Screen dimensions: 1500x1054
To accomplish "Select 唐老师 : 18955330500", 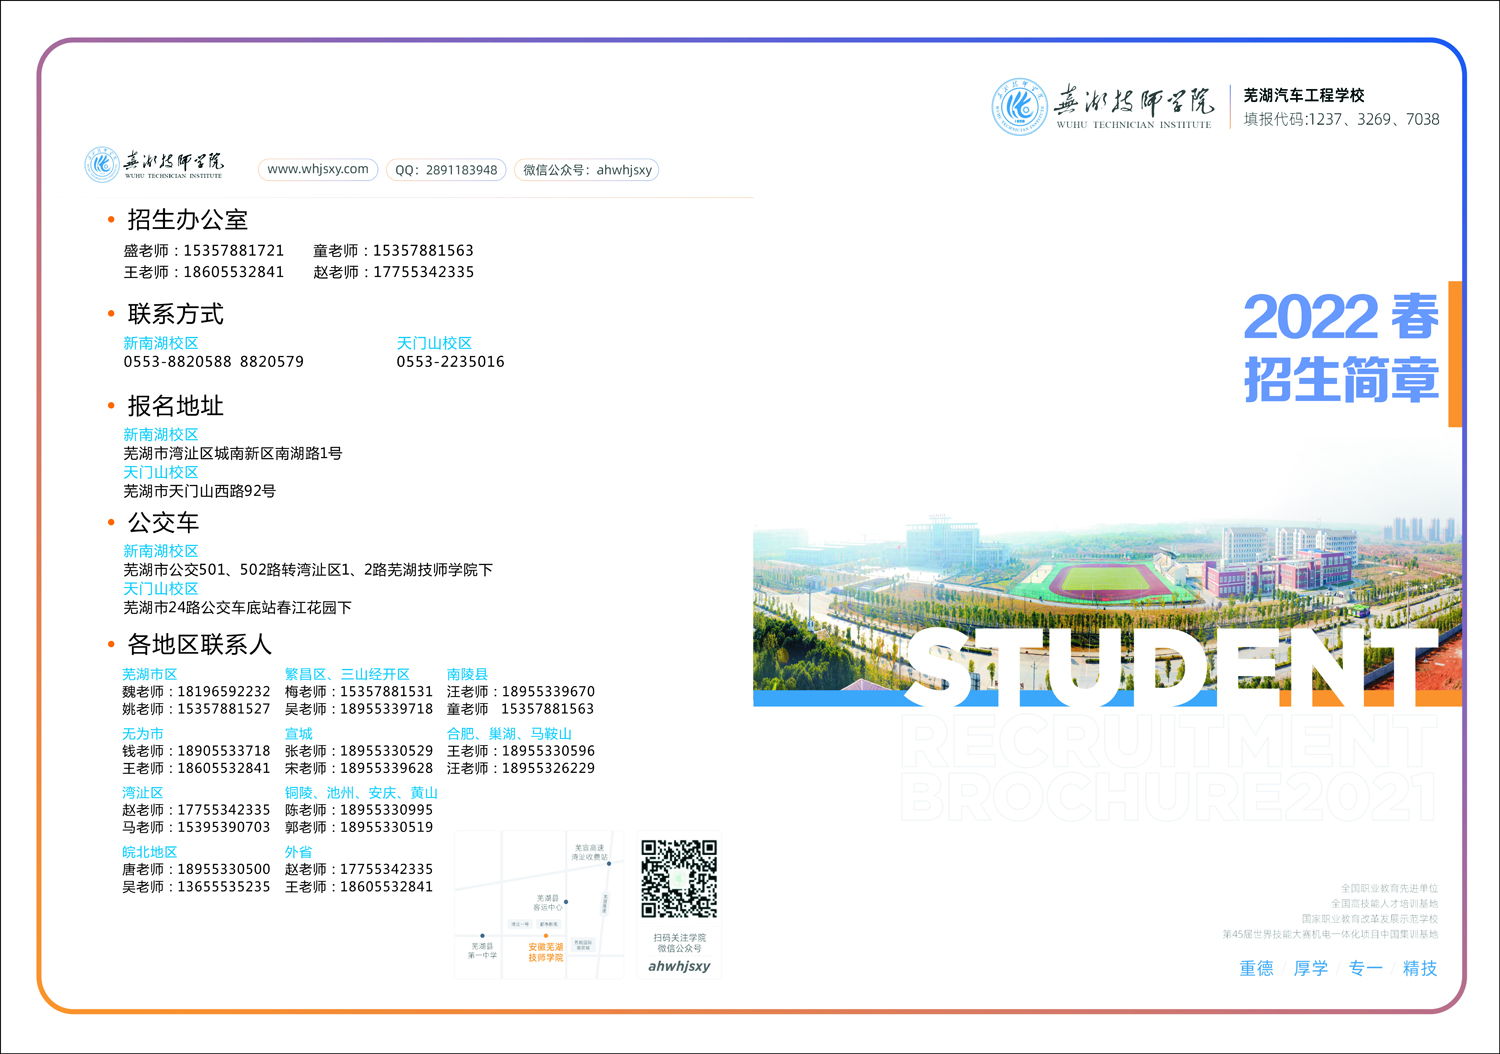I will [196, 870].
